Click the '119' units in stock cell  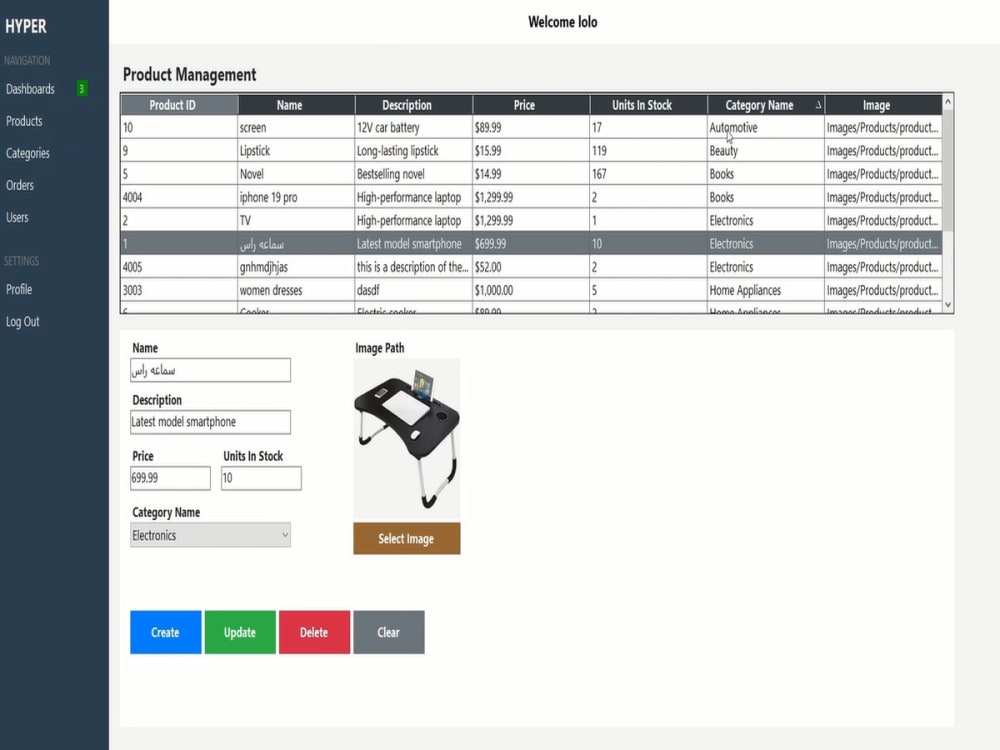point(649,151)
